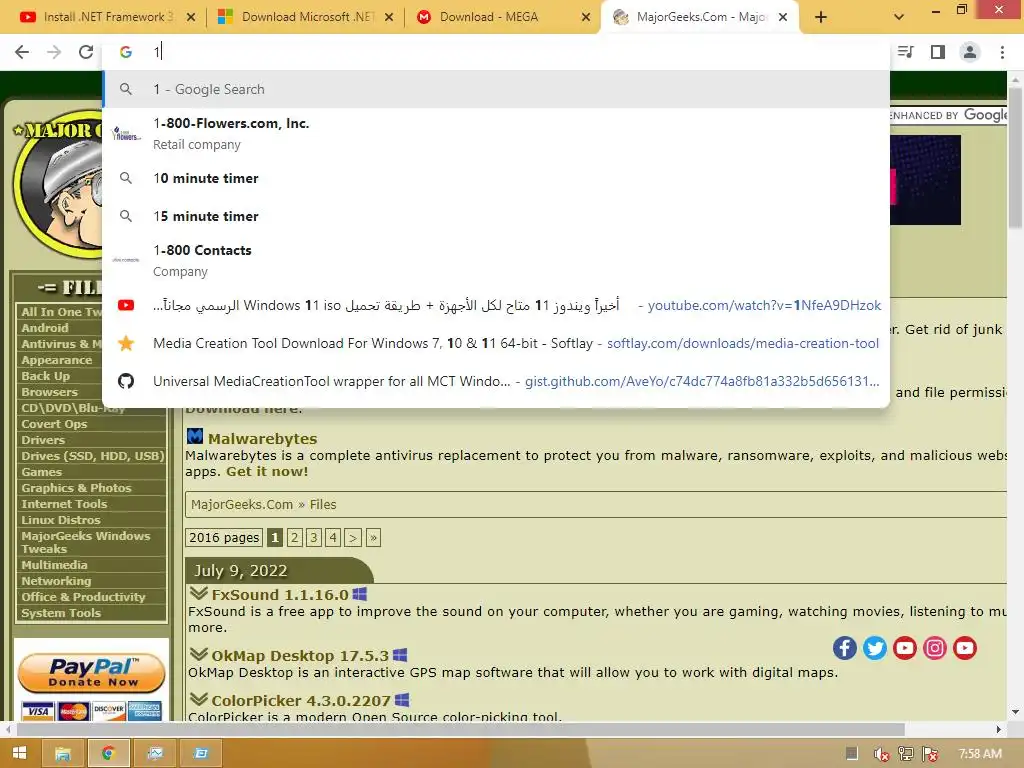Open the red YouTube icon beside Twitter
The width and height of the screenshot is (1024, 768).
tap(904, 648)
